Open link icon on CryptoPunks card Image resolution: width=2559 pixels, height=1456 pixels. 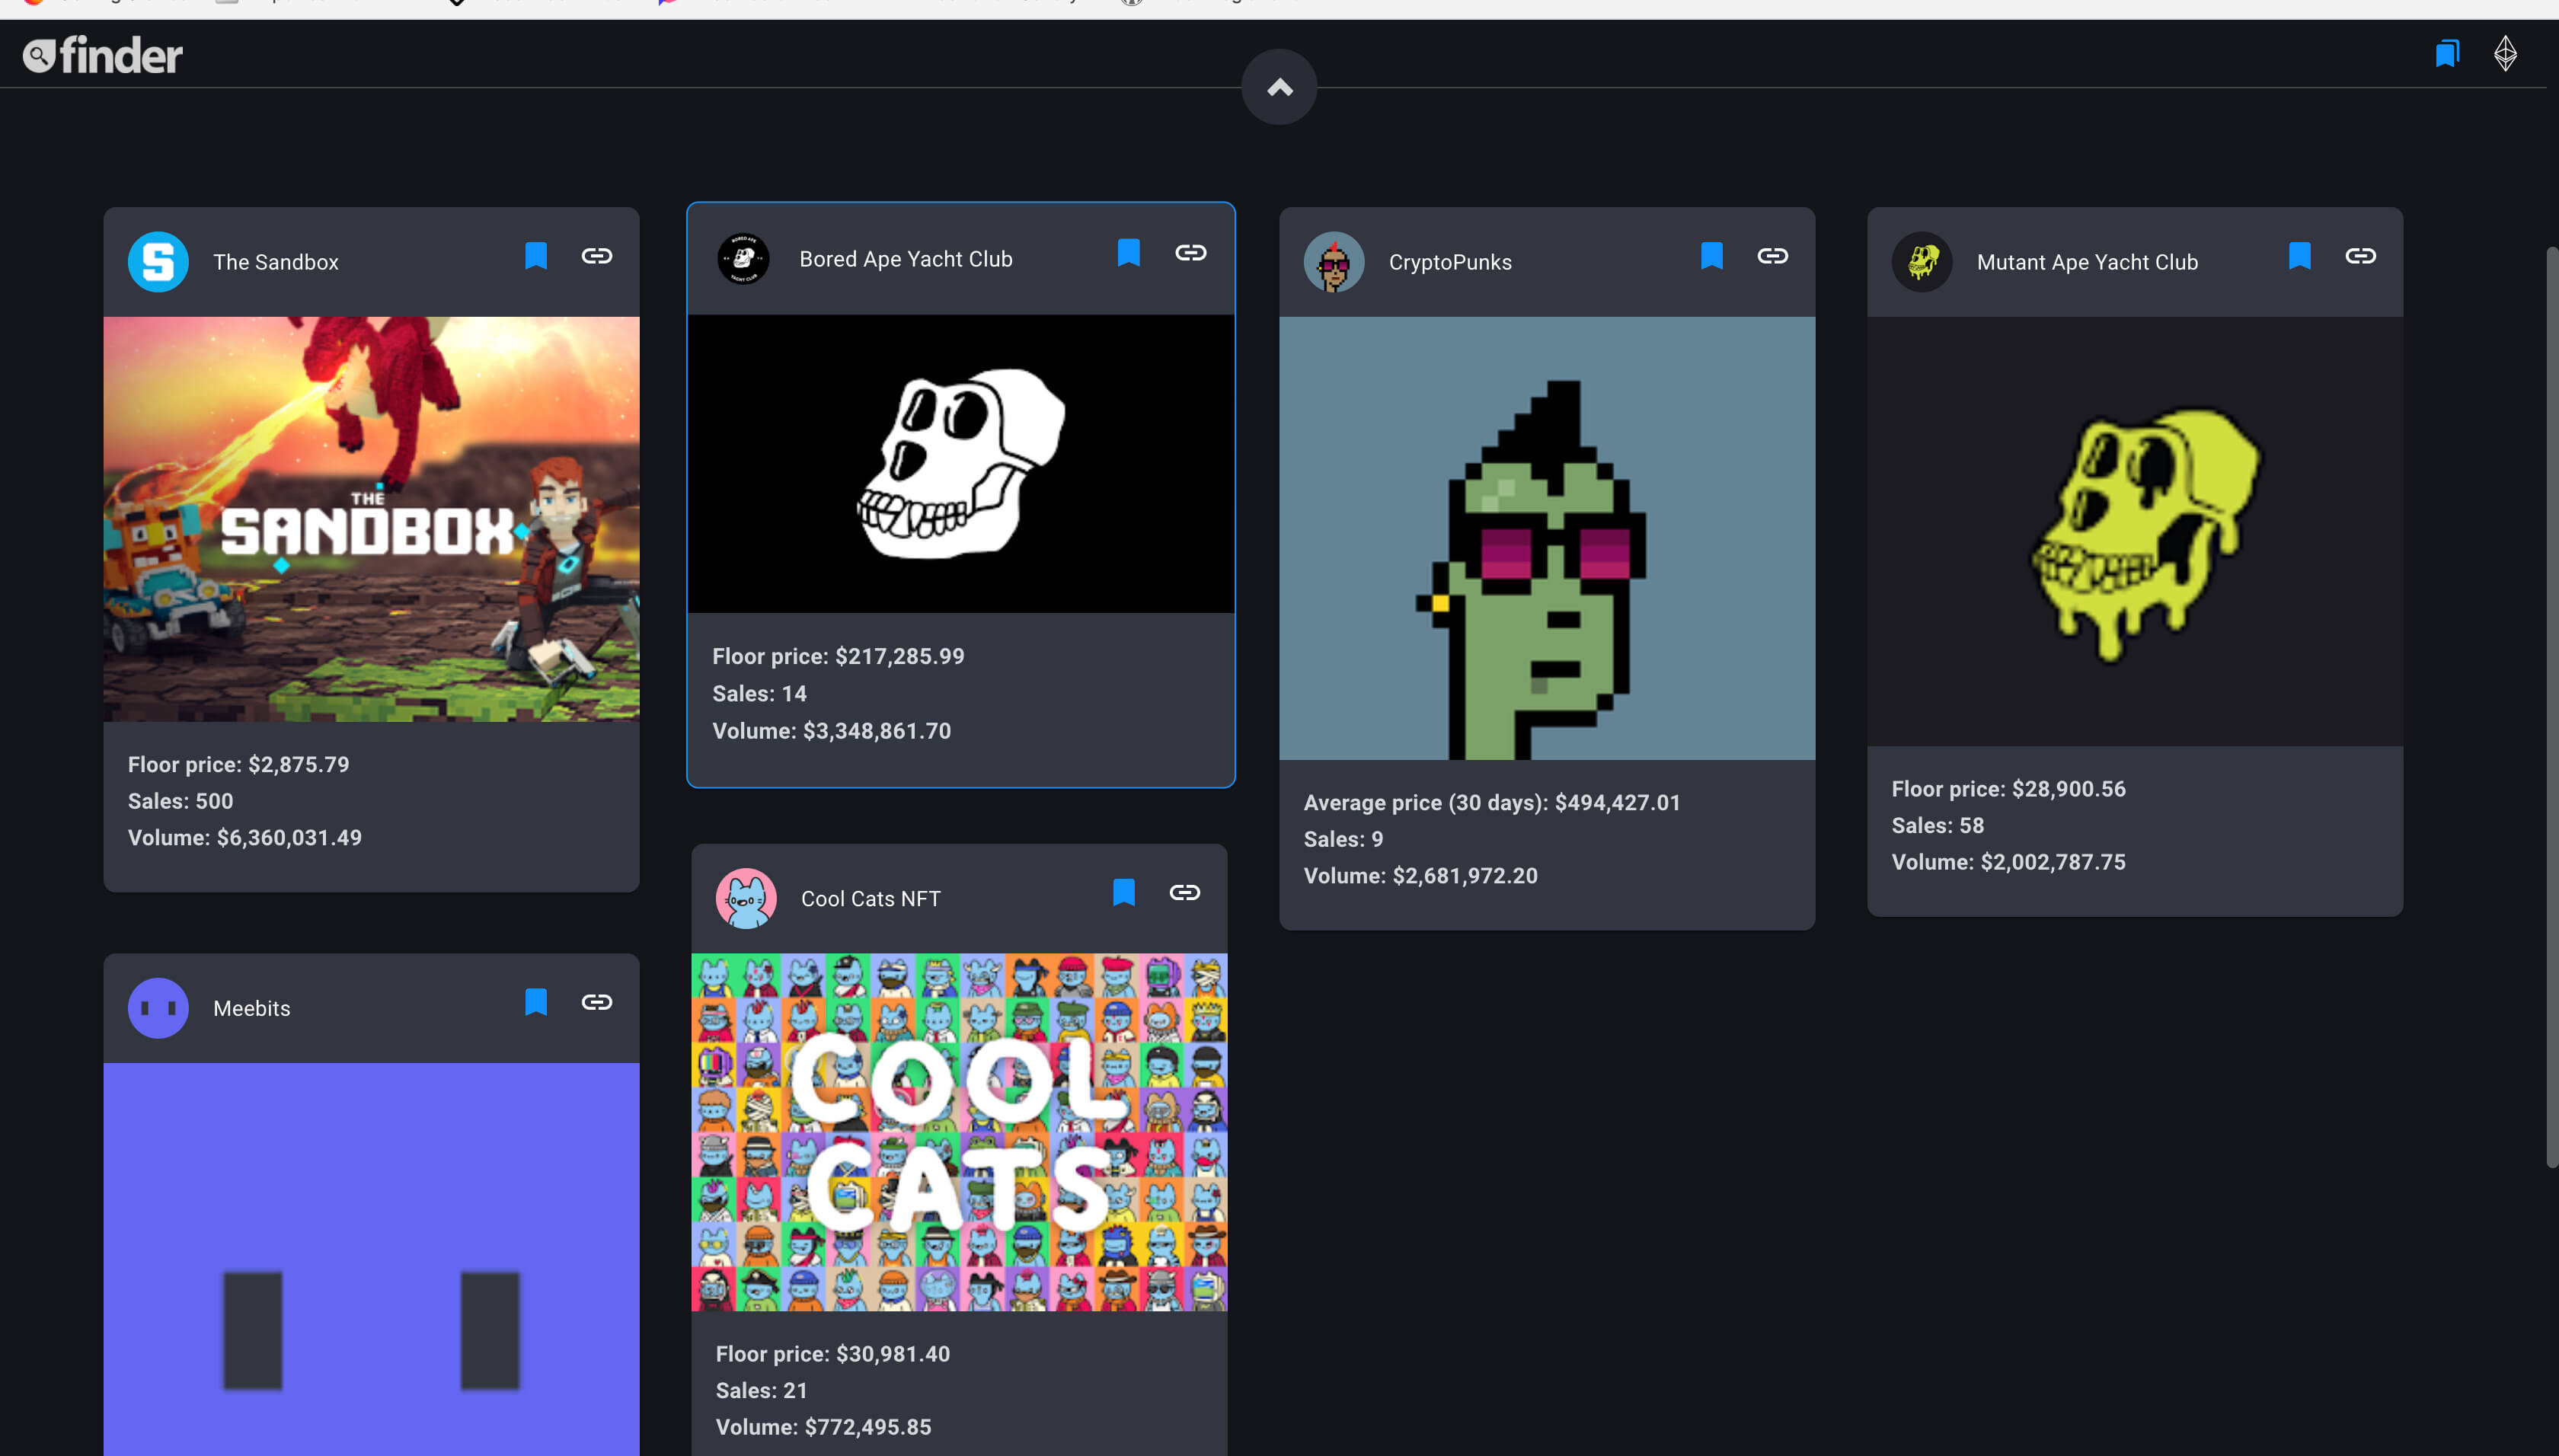click(1772, 256)
